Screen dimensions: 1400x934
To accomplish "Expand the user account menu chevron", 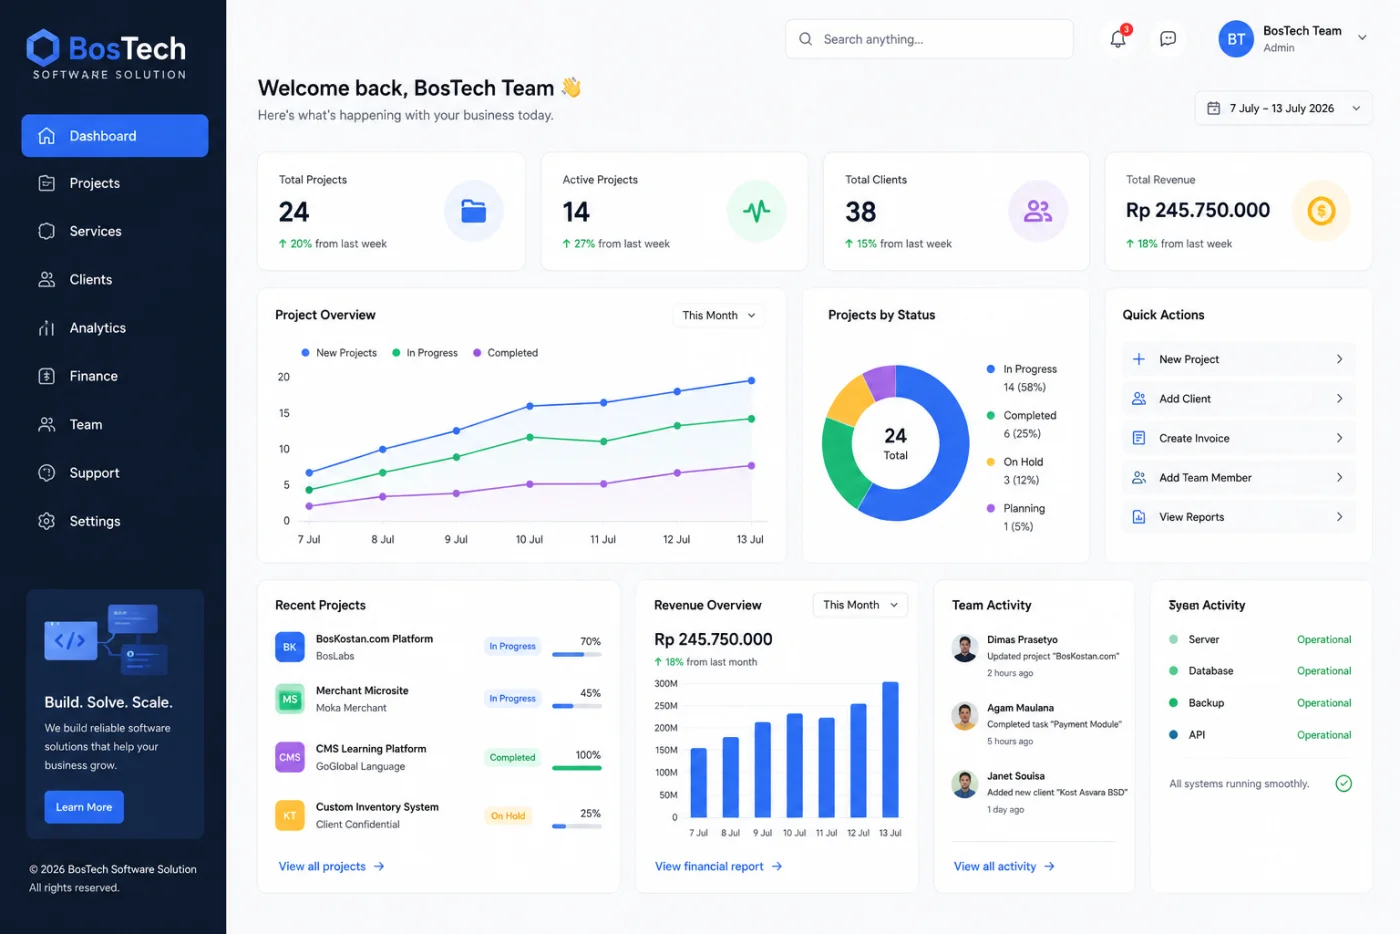I will coord(1362,38).
